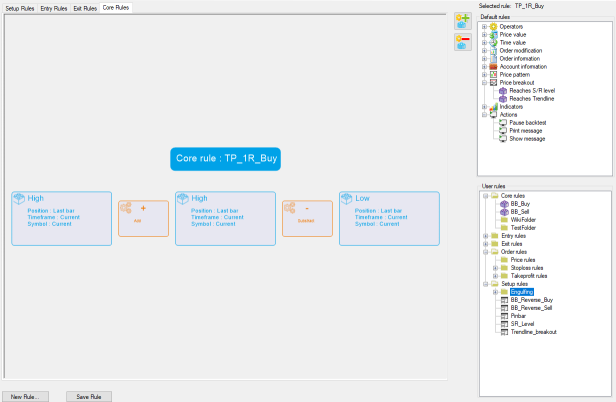The image size is (616, 402).
Task: Select the Add operator block
Action: 143,218
